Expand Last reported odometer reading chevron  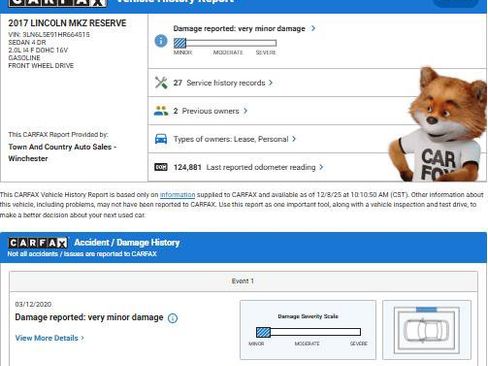click(x=321, y=167)
